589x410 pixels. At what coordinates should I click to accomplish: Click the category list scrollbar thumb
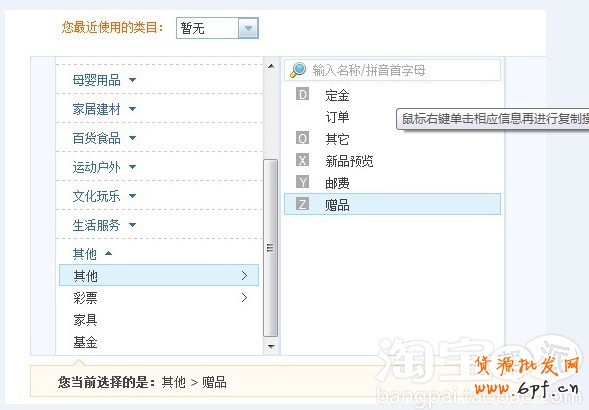pyautogui.click(x=270, y=248)
